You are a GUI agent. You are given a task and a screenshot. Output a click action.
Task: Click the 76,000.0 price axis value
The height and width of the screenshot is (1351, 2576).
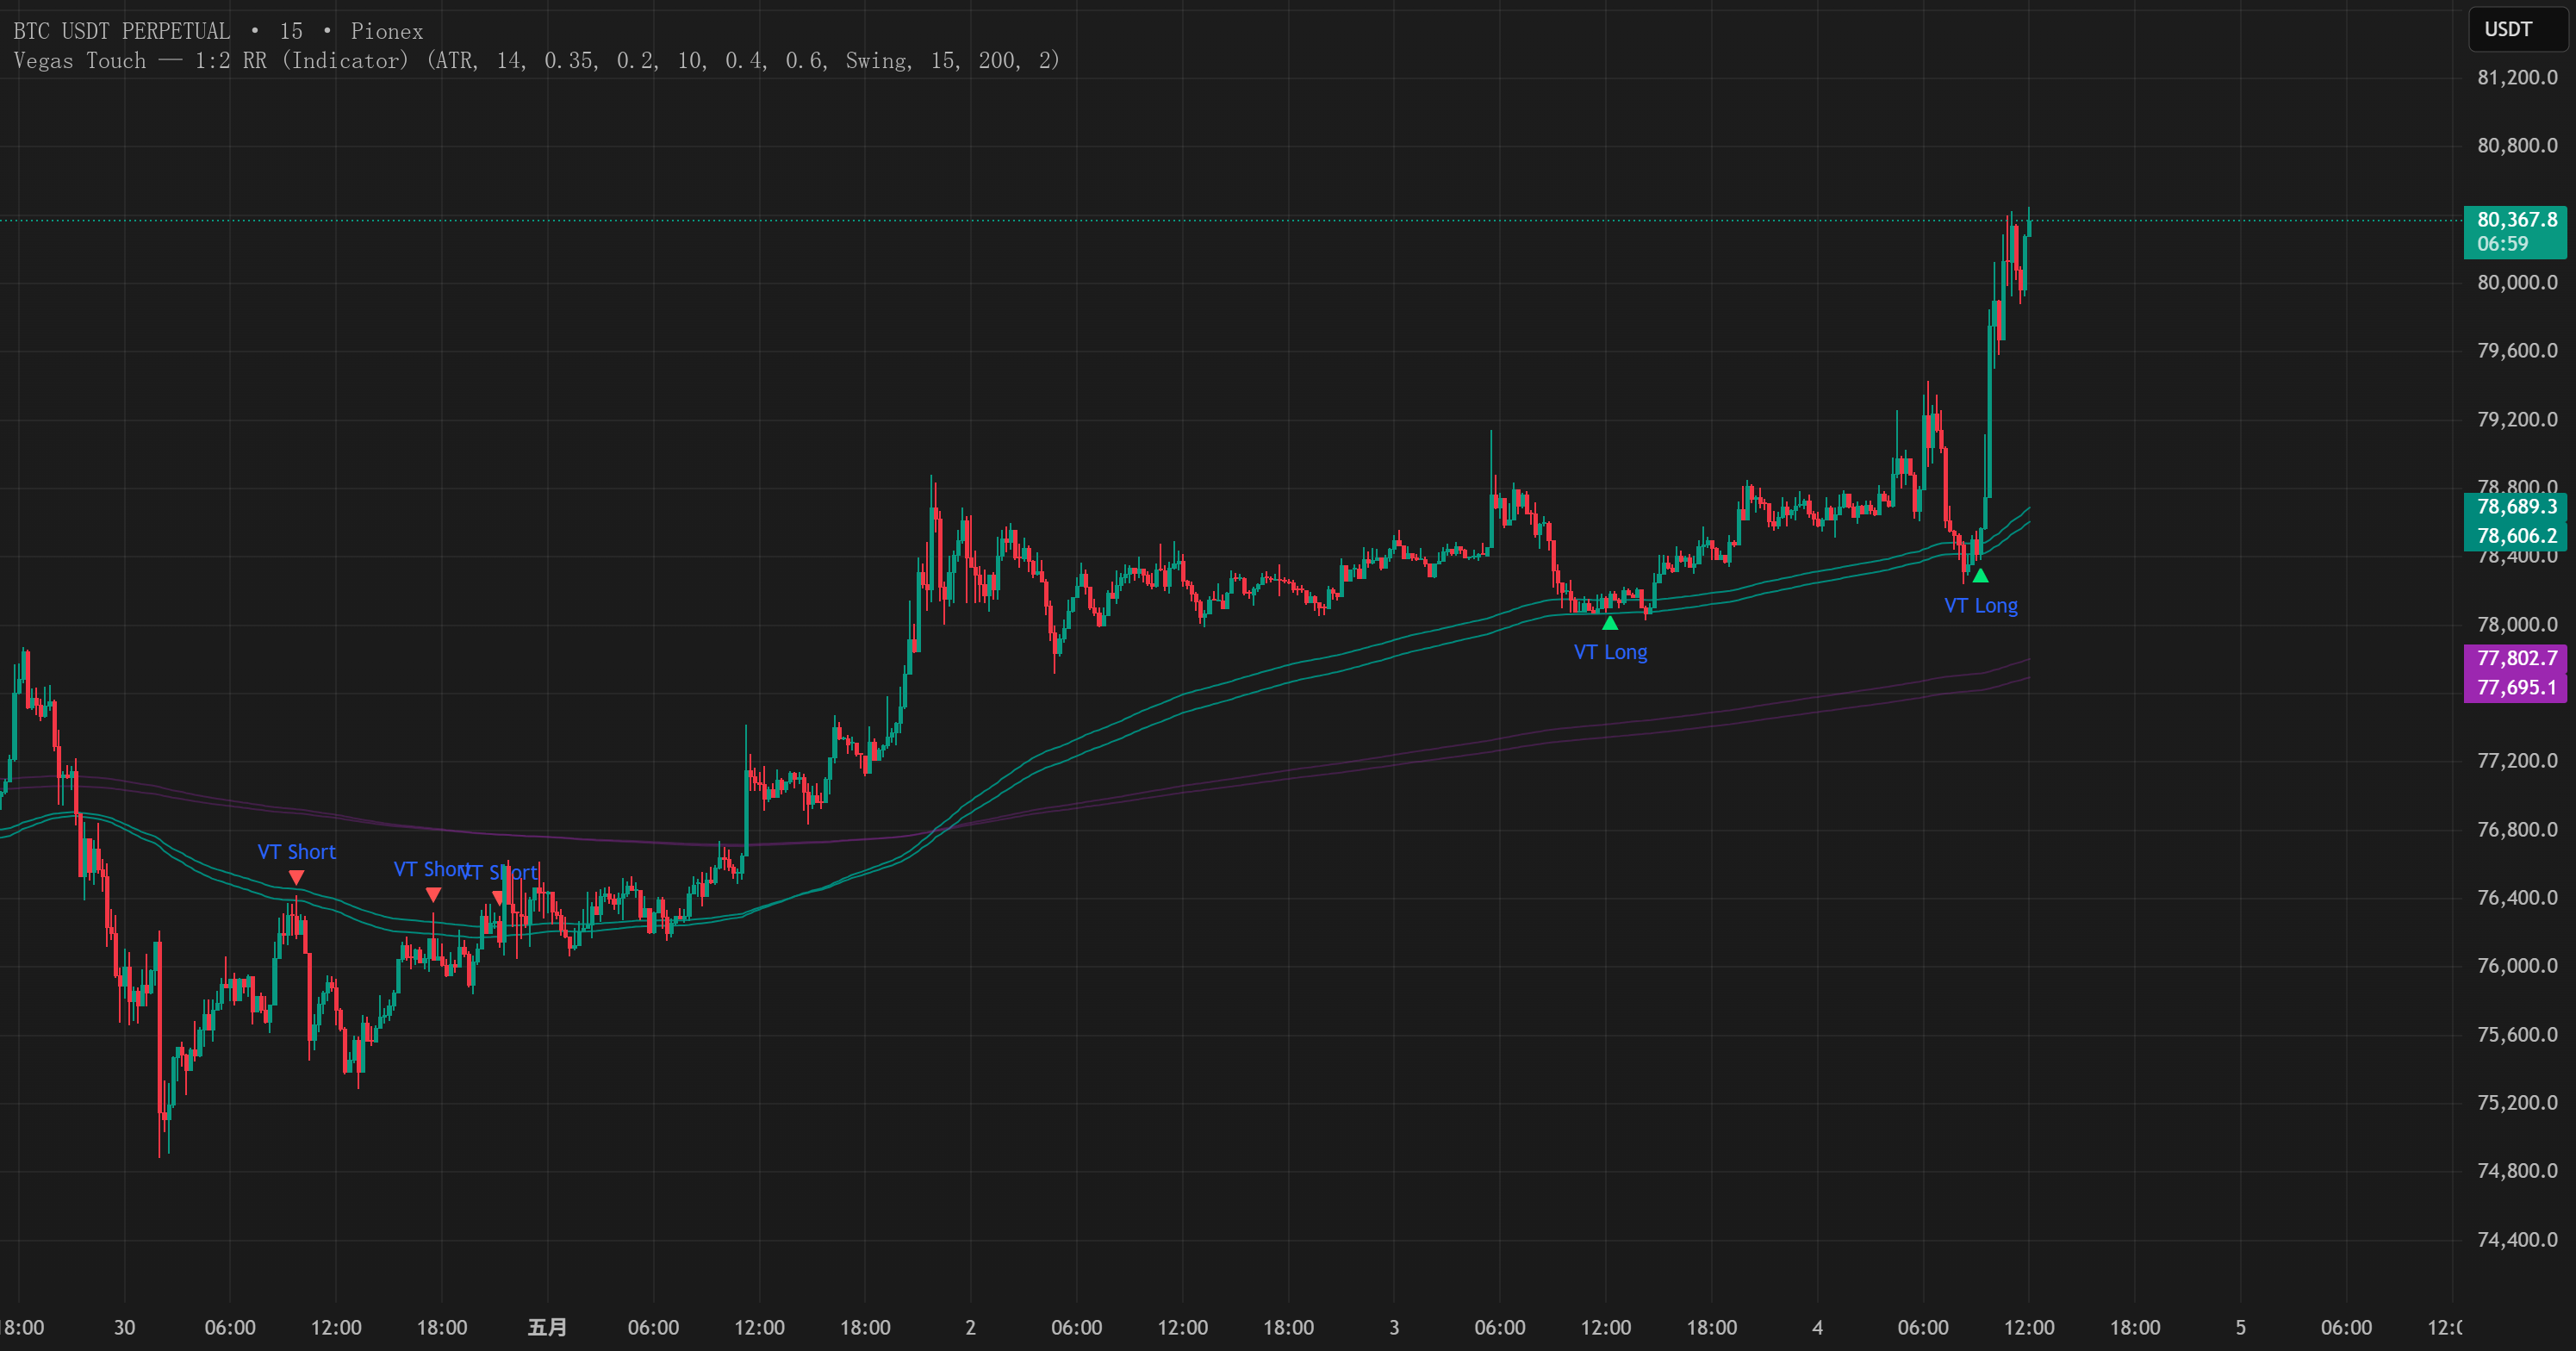[2516, 966]
